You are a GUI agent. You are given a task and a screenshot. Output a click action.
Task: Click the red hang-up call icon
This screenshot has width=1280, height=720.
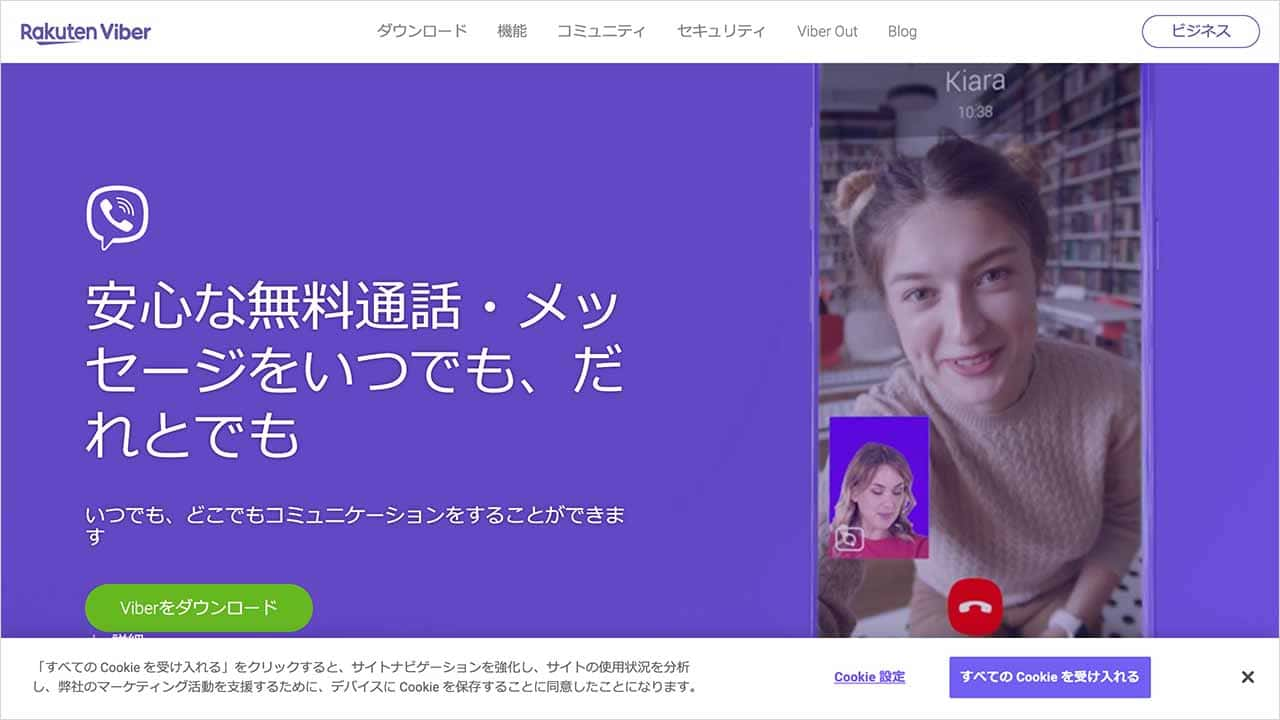click(974, 607)
